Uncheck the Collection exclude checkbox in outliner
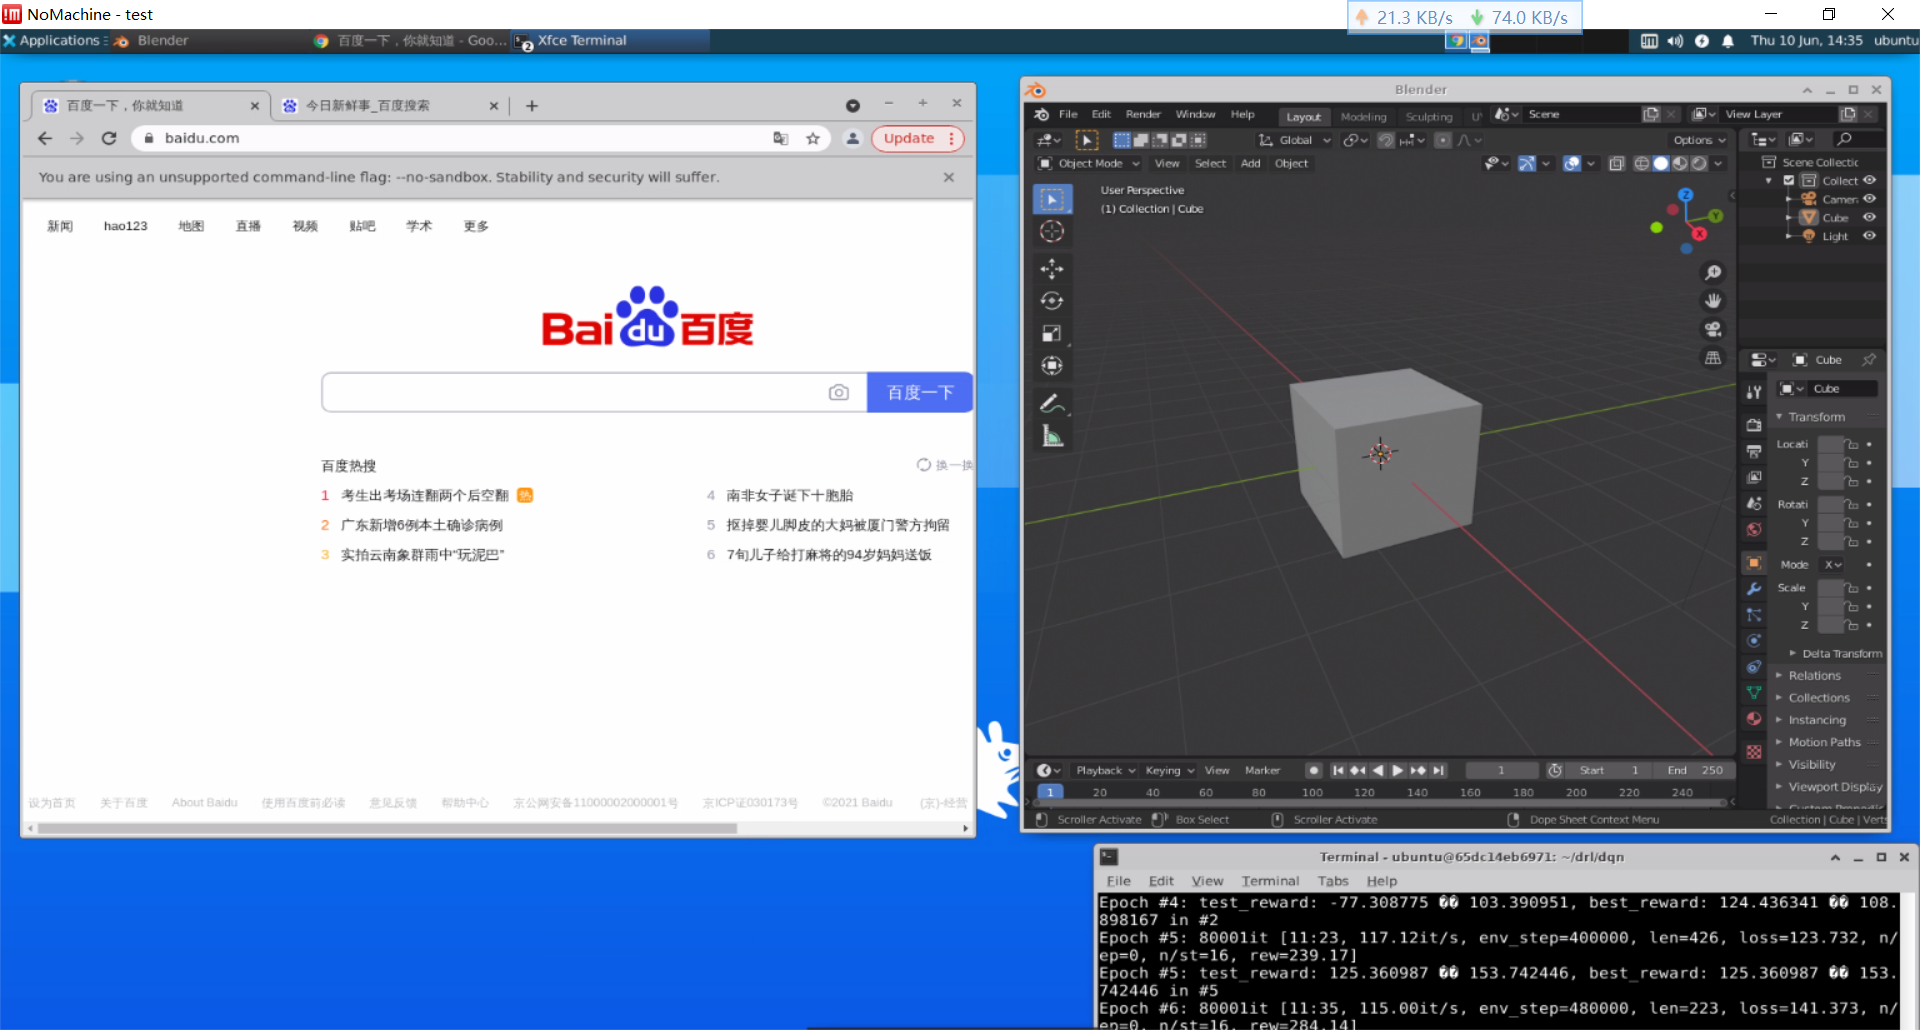The width and height of the screenshot is (1920, 1030). coord(1790,181)
